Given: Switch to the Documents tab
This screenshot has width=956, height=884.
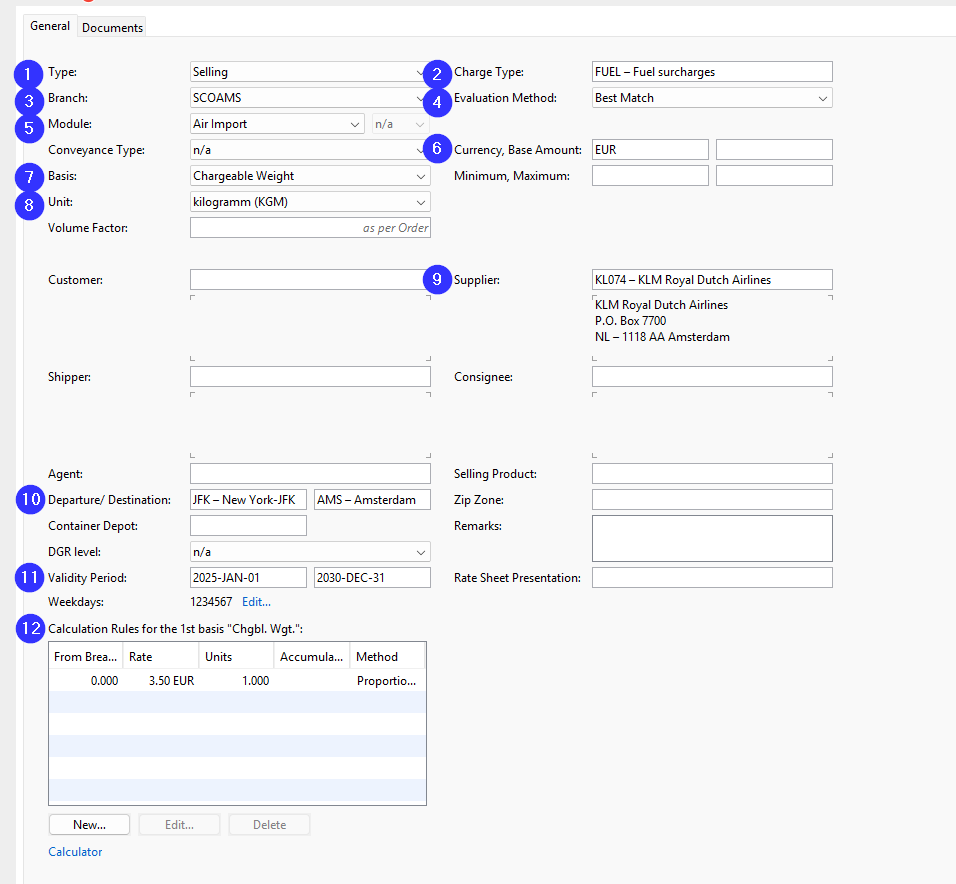Looking at the screenshot, I should (x=112, y=27).
